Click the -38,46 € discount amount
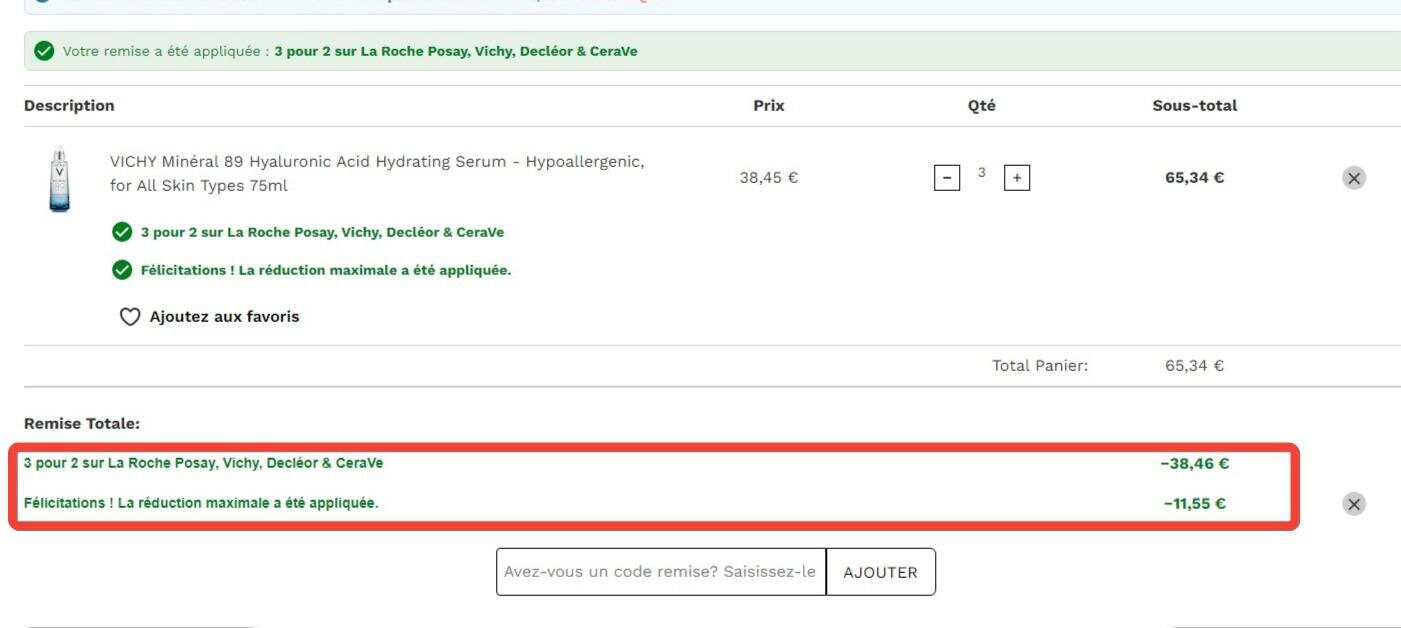Viewport: 1401px width, 628px height. coord(1195,464)
